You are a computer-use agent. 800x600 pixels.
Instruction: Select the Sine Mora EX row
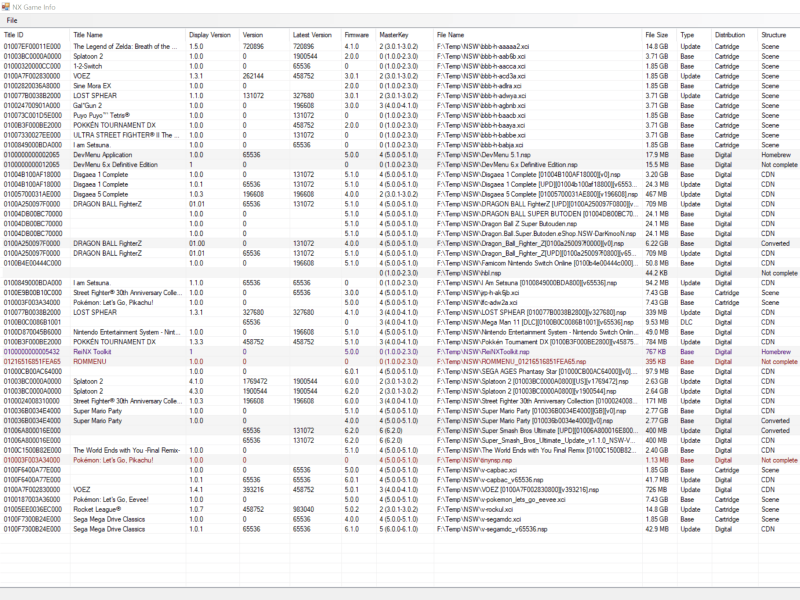(x=400, y=86)
